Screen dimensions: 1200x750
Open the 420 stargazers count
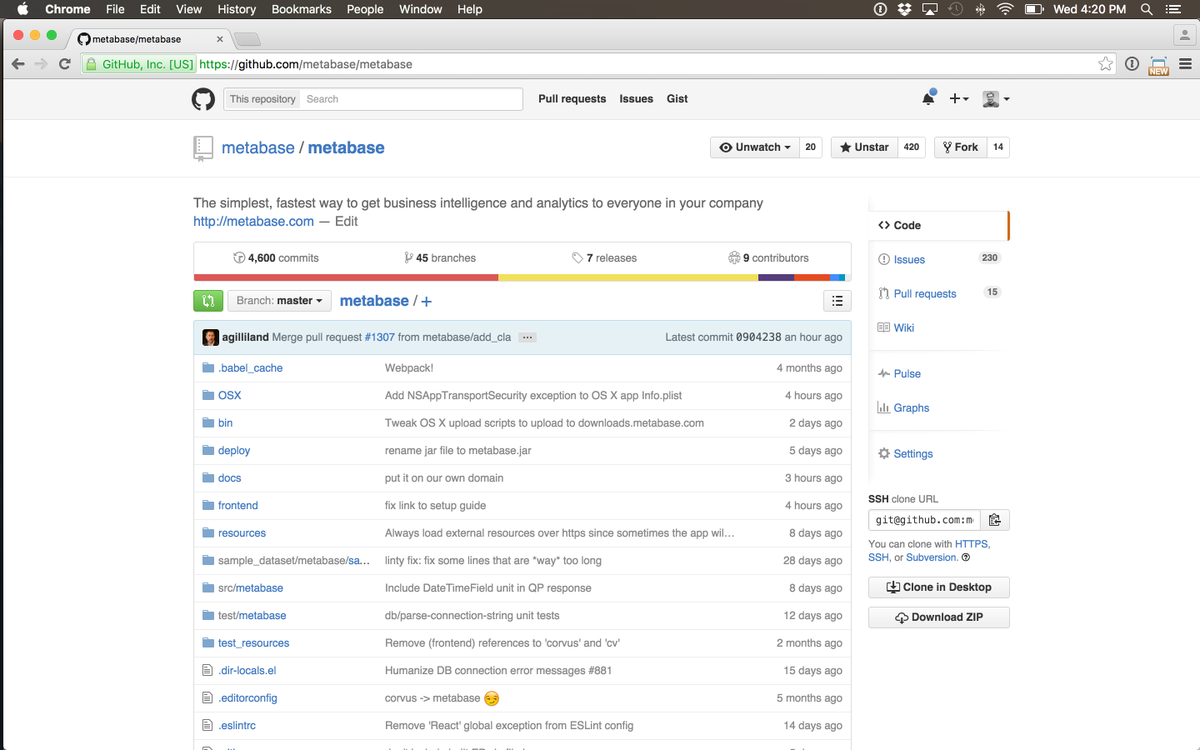pyautogui.click(x=912, y=147)
